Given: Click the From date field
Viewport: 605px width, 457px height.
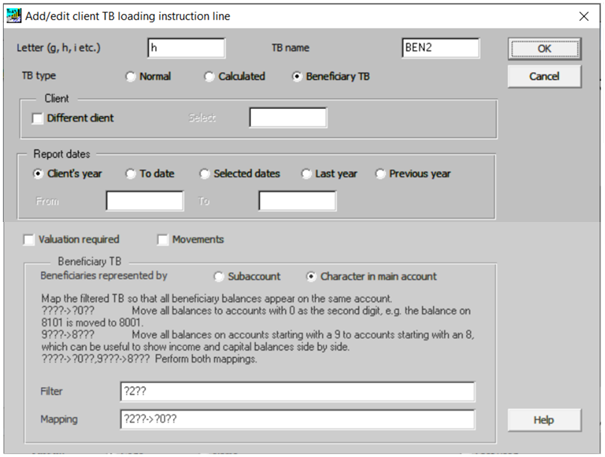Looking at the screenshot, I should pyautogui.click(x=145, y=201).
